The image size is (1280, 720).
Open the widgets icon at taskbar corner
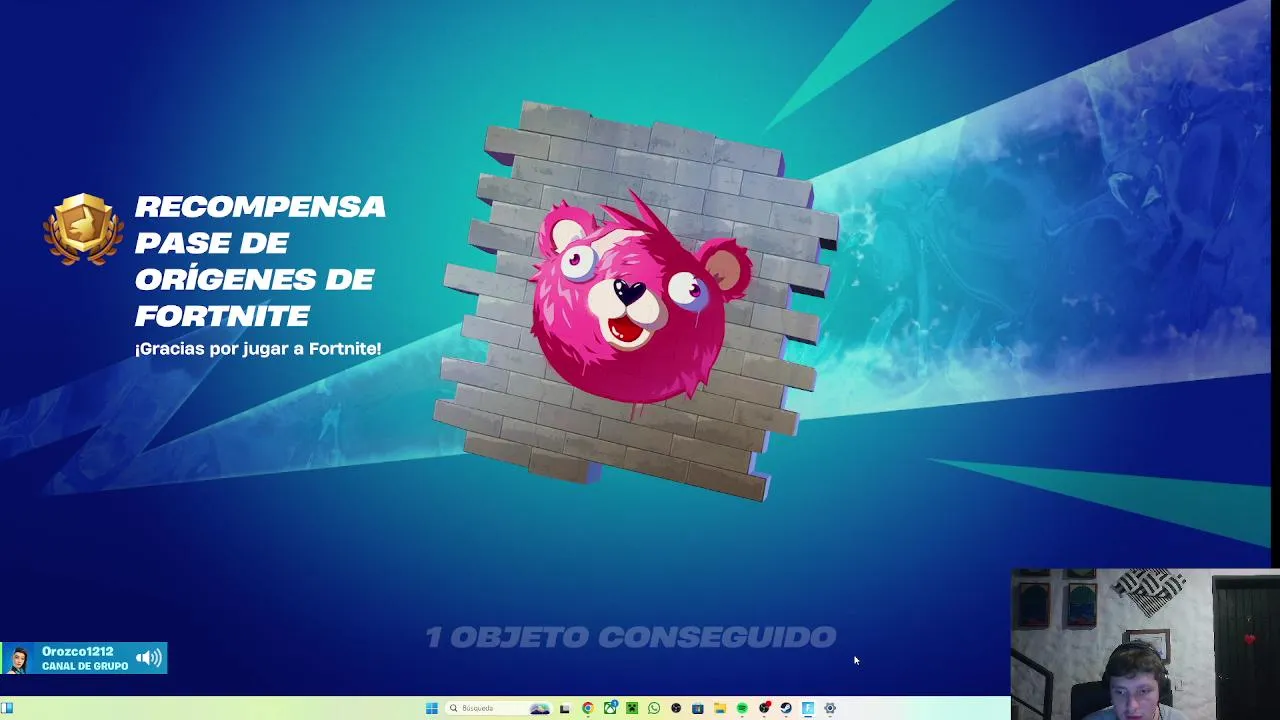[x=7, y=708]
